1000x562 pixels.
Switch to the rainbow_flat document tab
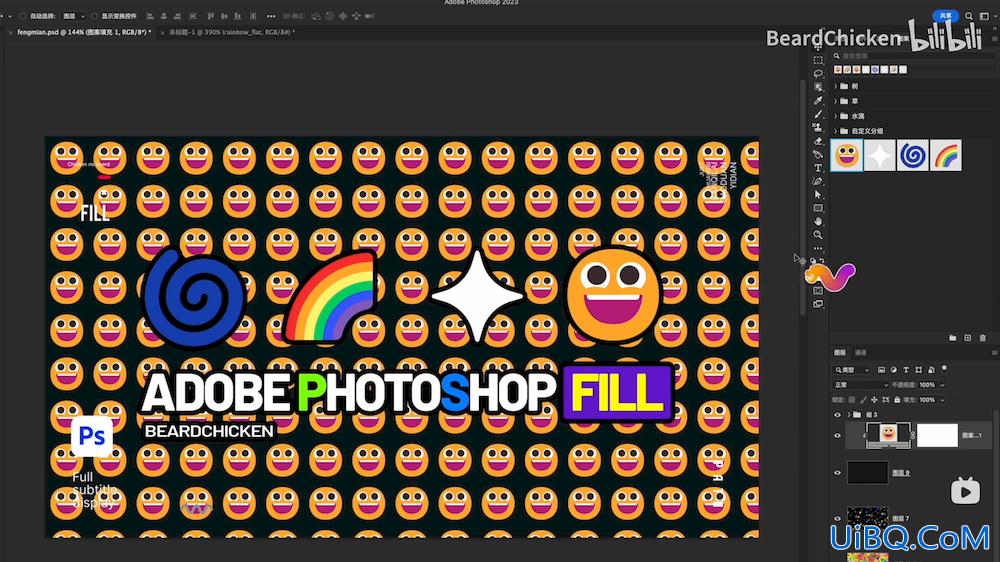(232, 32)
